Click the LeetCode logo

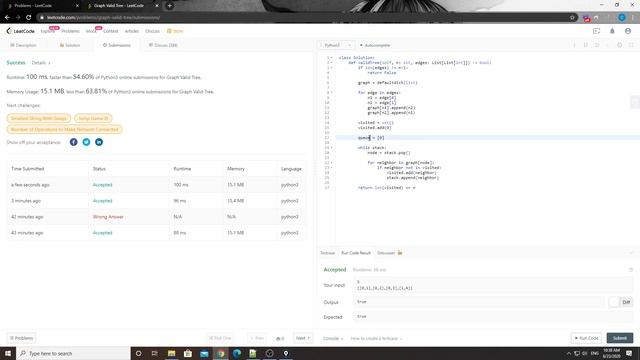(x=20, y=31)
